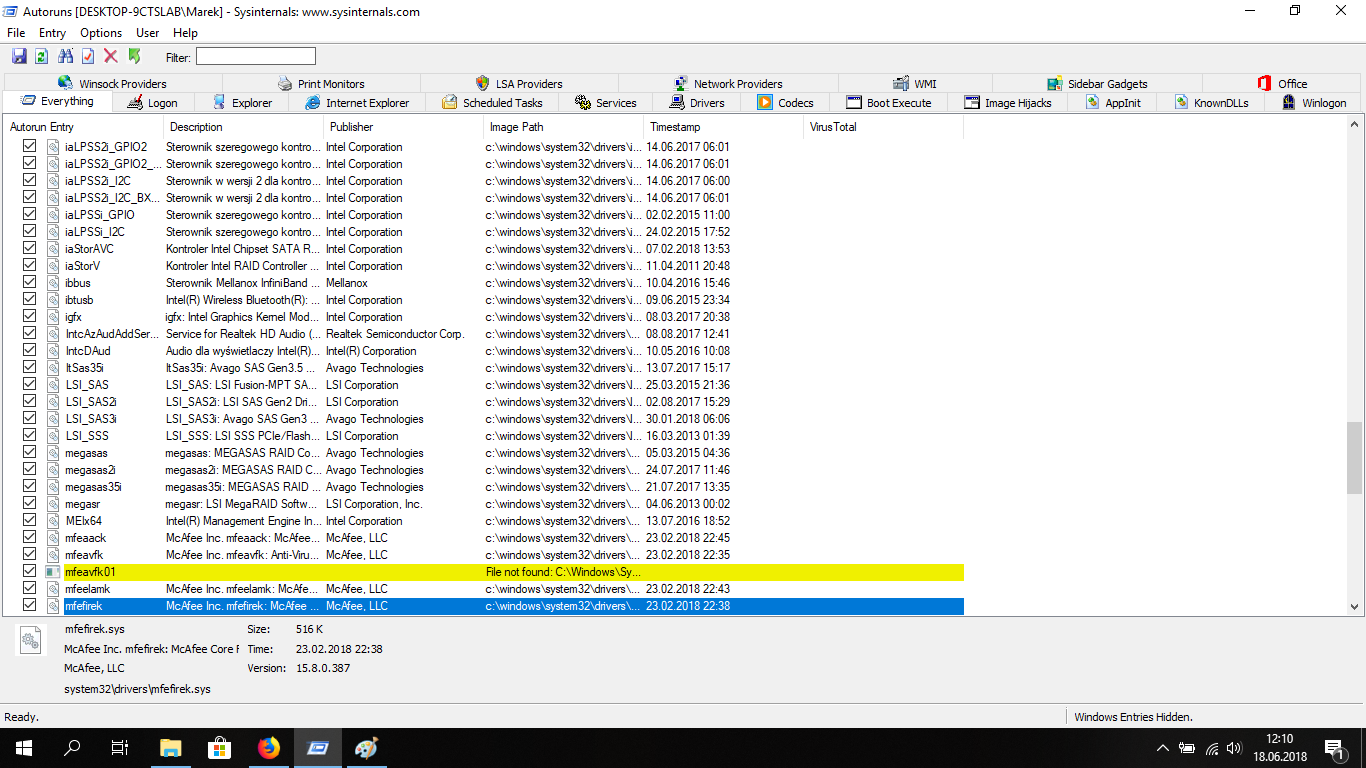The width and height of the screenshot is (1366, 768).
Task: Uncheck the MEIx64 entry checkbox
Action: click(29, 520)
